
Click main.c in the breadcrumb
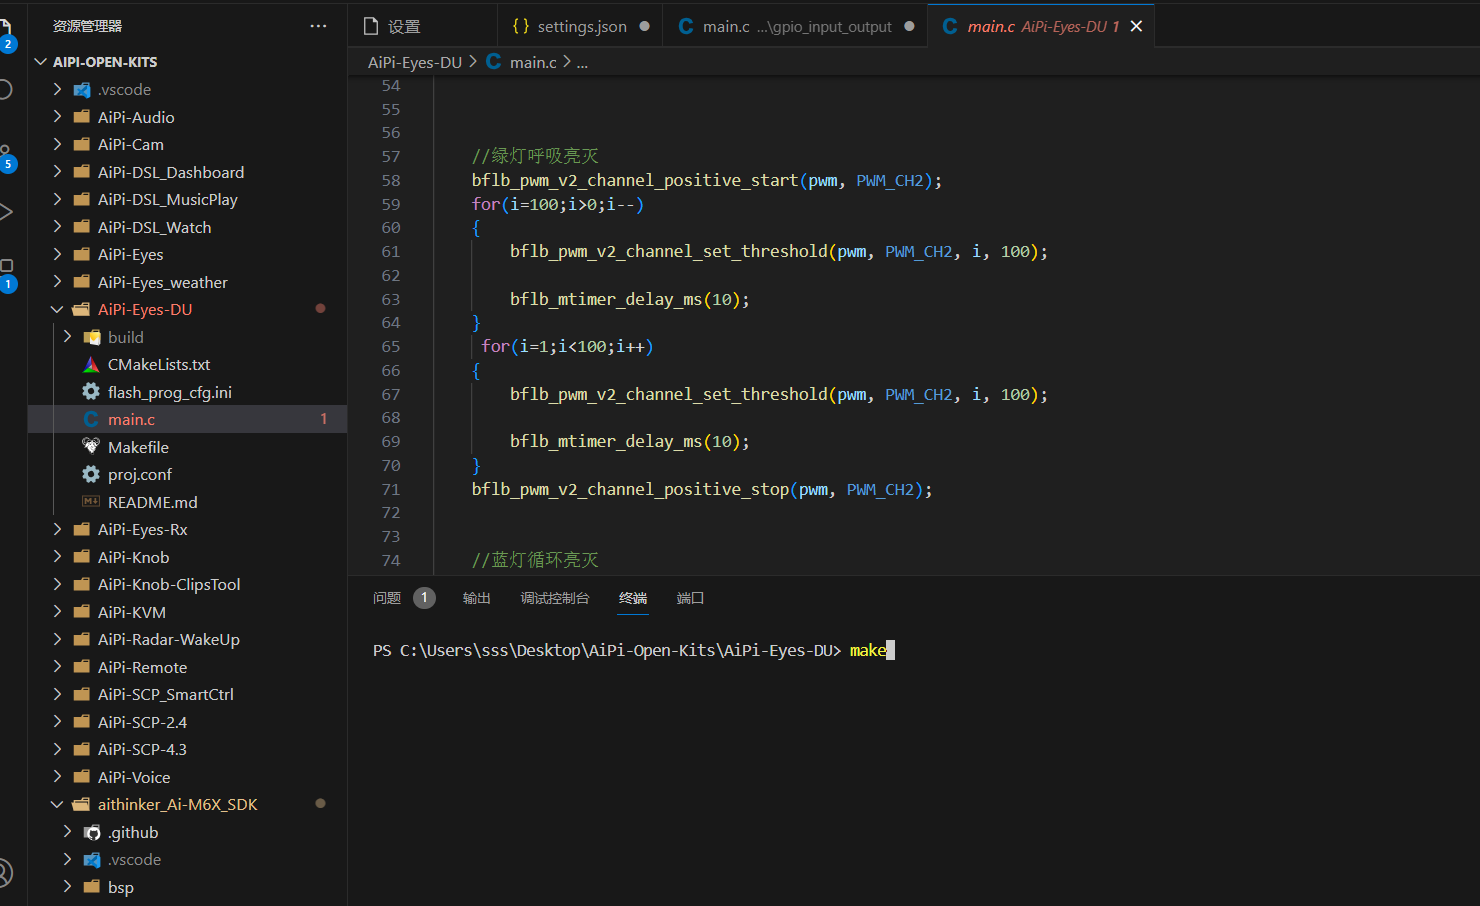pos(533,62)
